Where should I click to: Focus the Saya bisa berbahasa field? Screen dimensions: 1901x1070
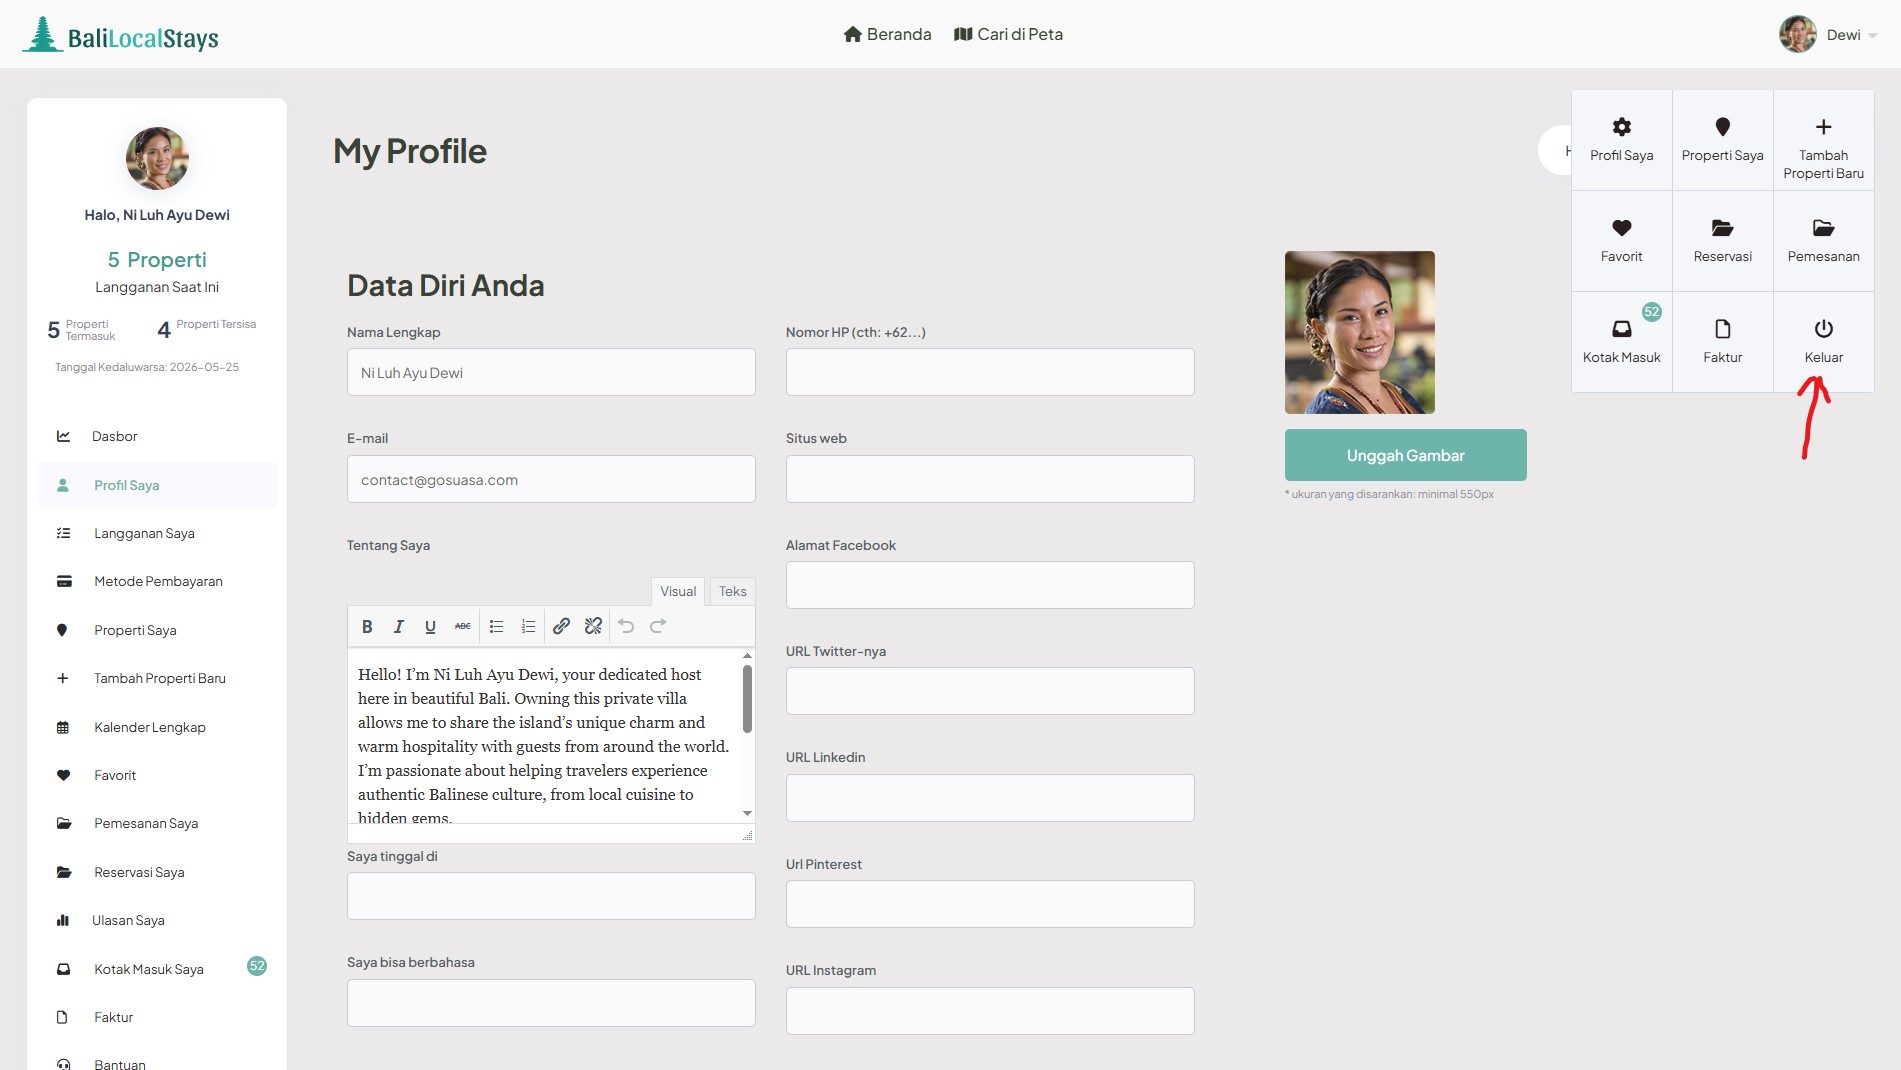click(x=551, y=1003)
